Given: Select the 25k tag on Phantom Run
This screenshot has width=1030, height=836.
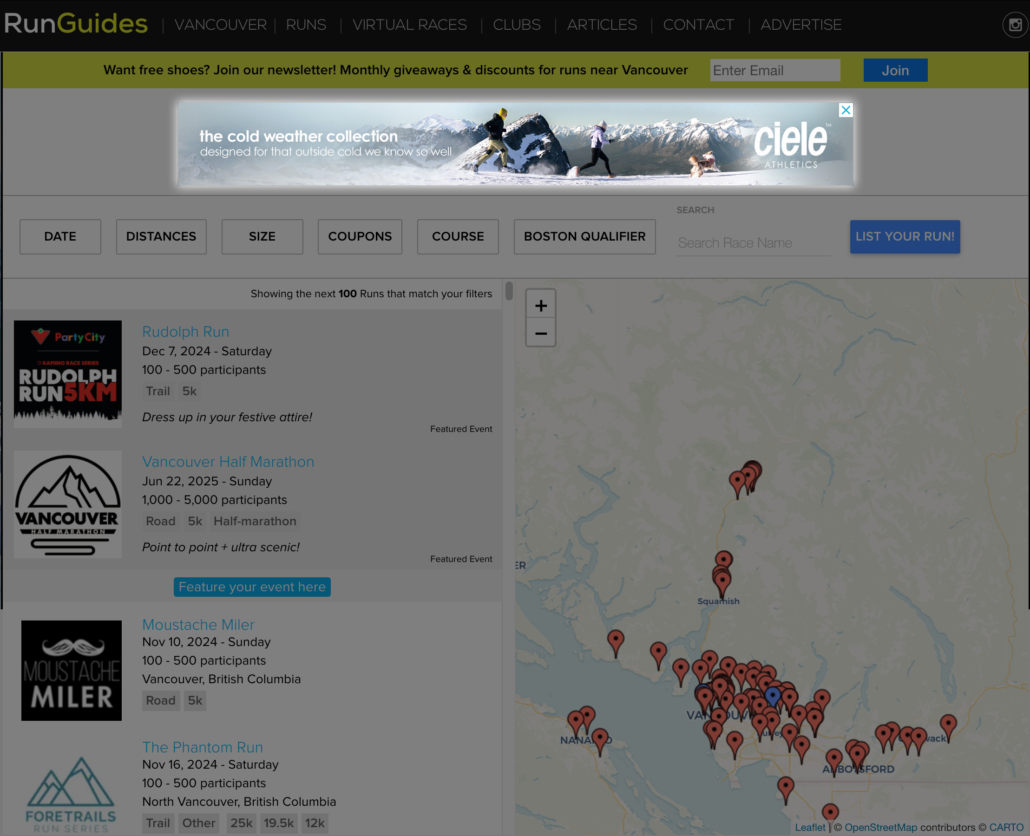Looking at the screenshot, I should pos(241,824).
